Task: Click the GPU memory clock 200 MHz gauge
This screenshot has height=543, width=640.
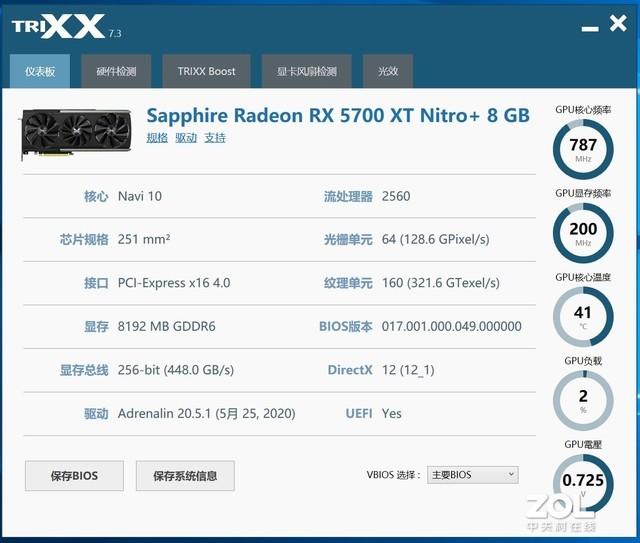Action: point(583,233)
